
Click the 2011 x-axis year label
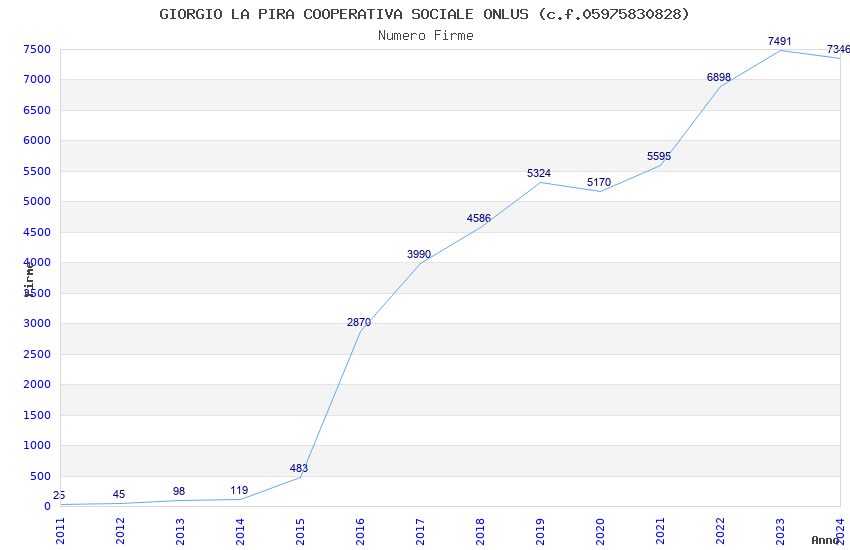tap(60, 532)
